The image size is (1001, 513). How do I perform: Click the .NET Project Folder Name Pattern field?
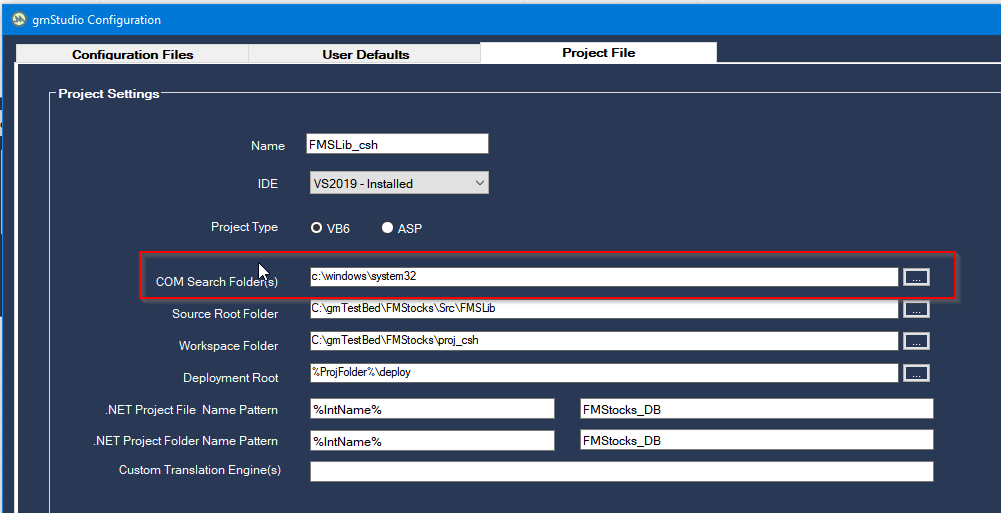click(432, 441)
